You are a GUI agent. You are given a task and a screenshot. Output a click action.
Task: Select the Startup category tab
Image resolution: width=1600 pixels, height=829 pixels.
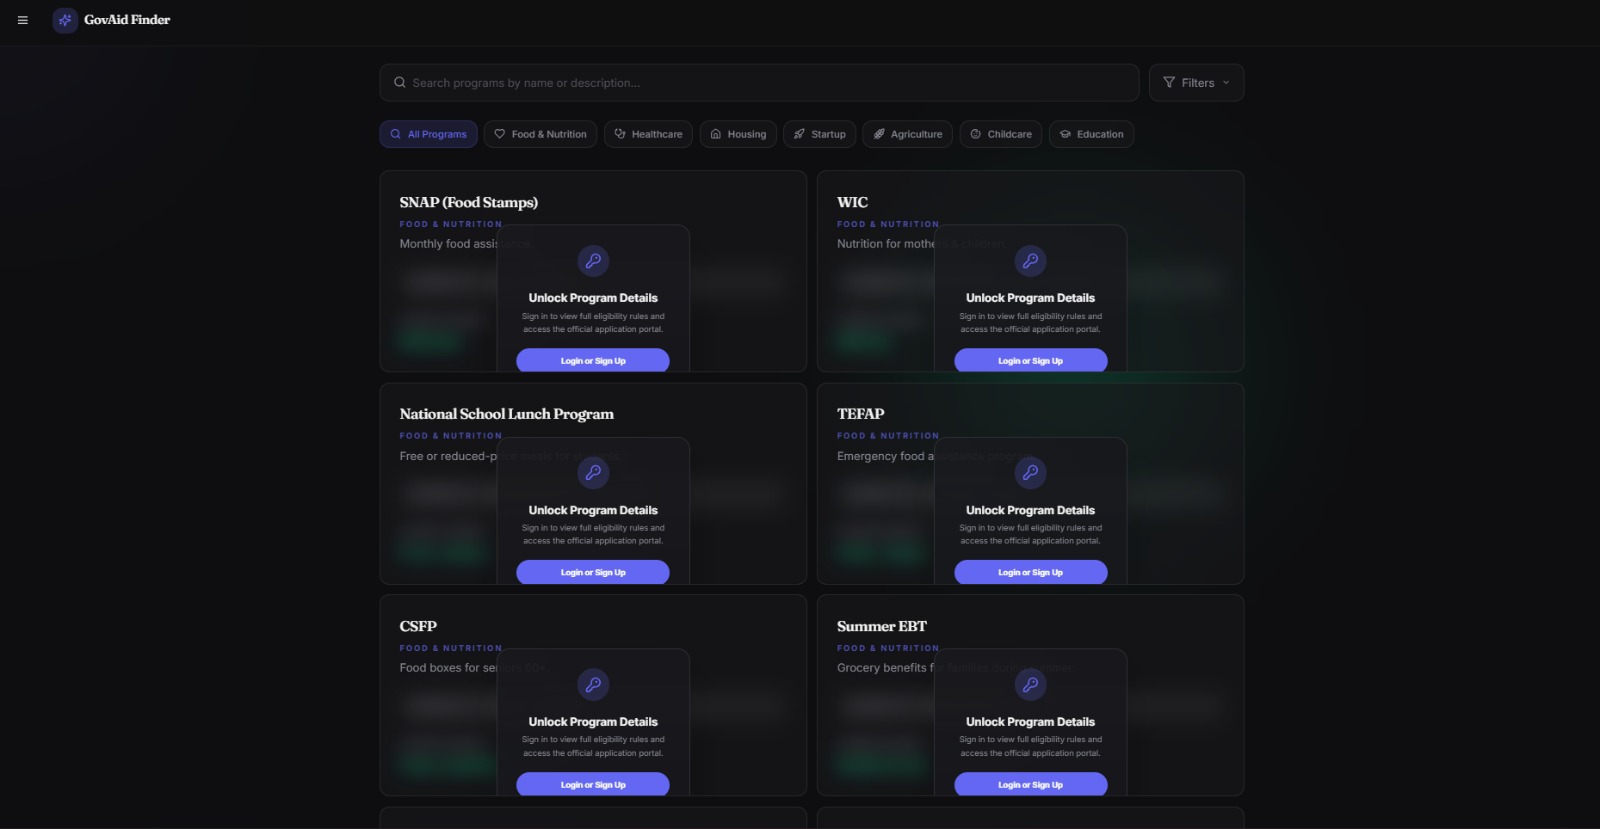coord(820,134)
